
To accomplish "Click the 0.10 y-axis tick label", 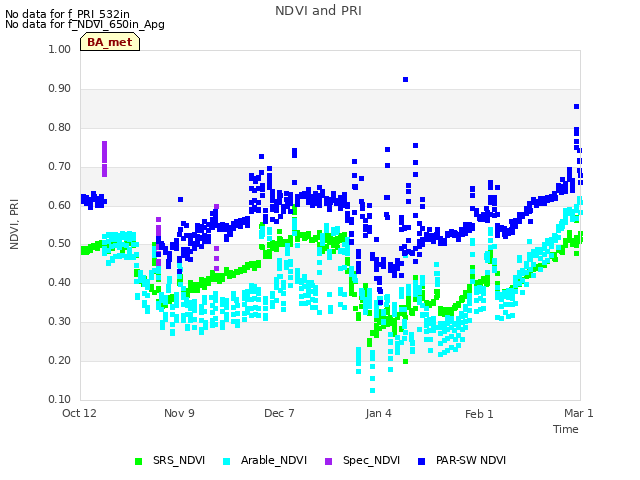I will point(60,399).
